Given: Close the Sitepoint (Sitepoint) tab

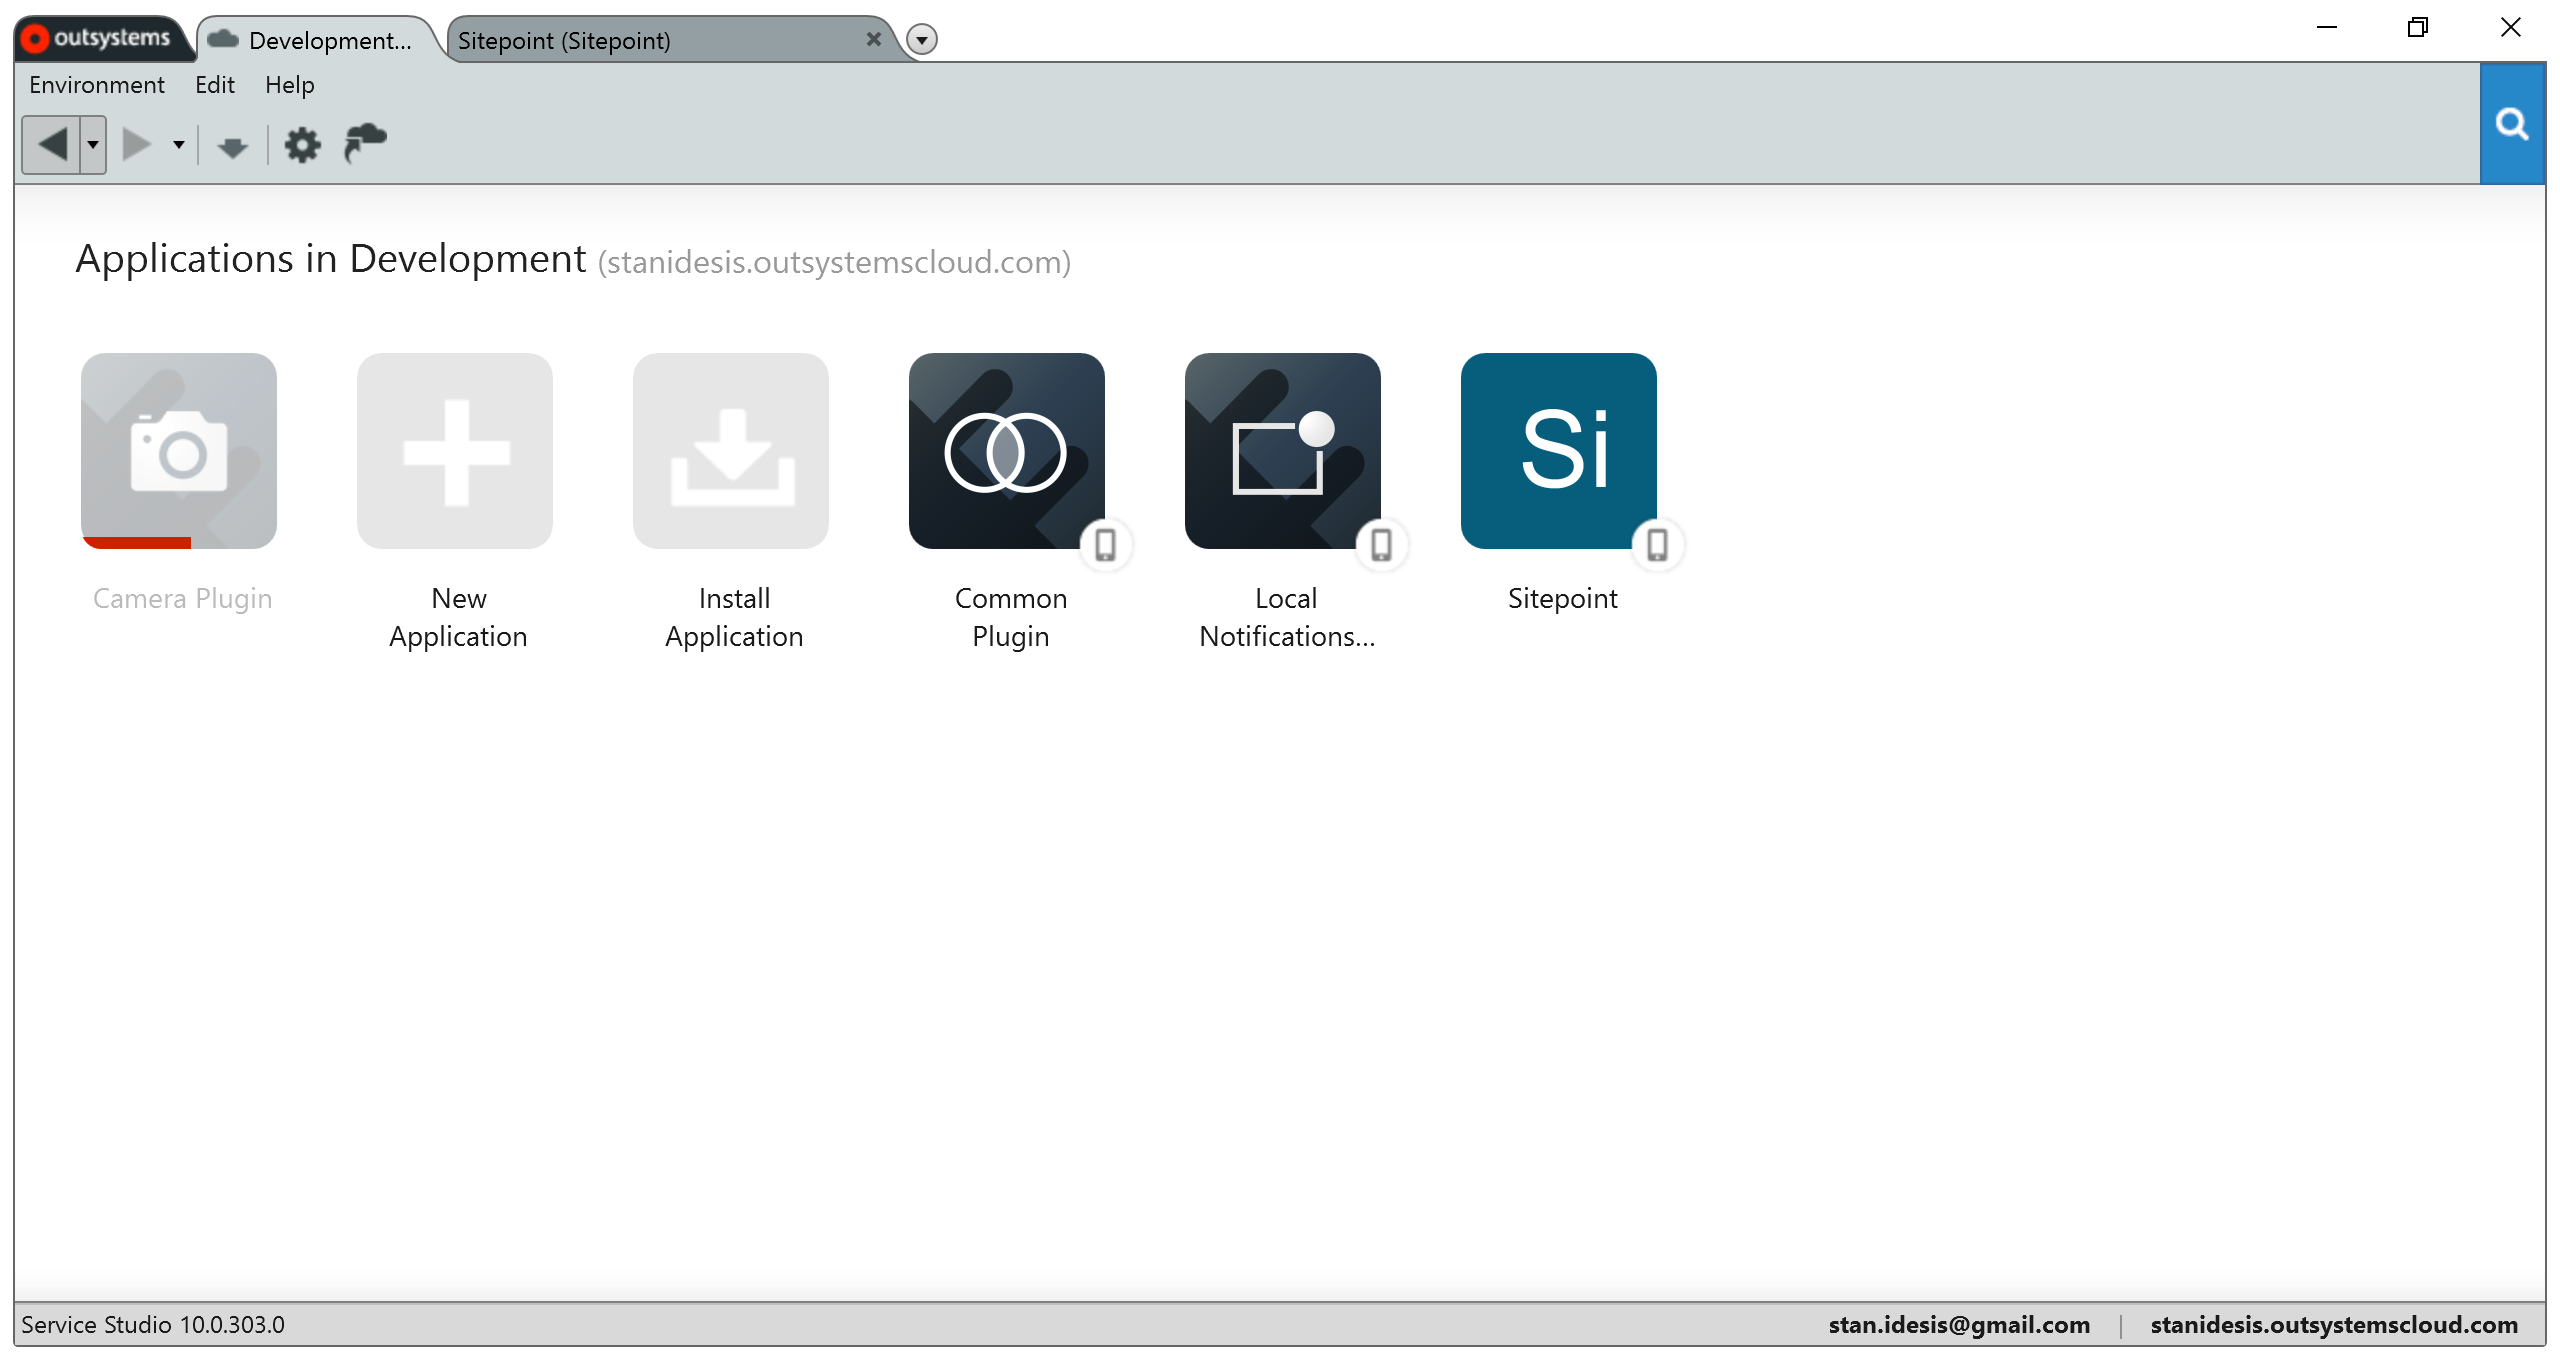Looking at the screenshot, I should [873, 39].
